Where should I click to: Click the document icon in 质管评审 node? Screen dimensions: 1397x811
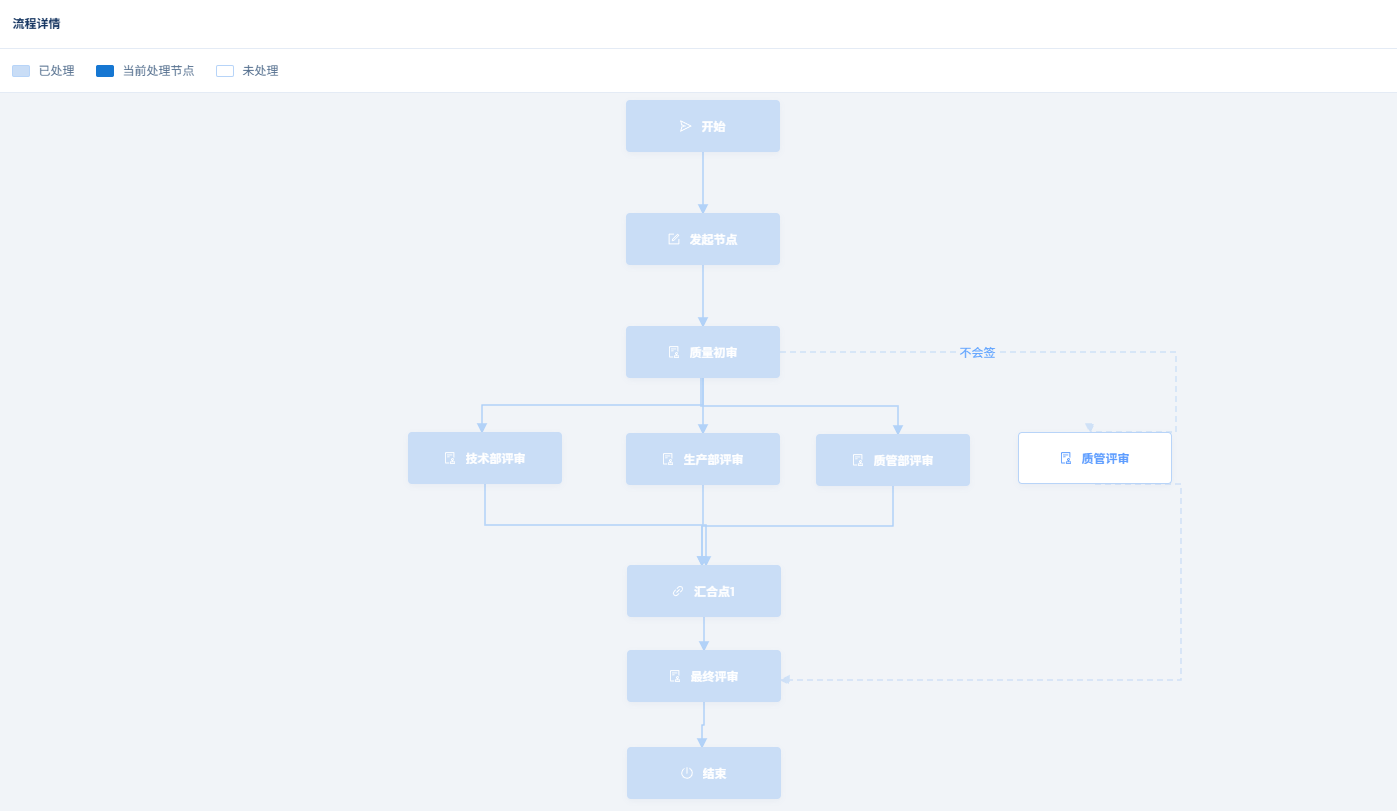coord(1065,458)
